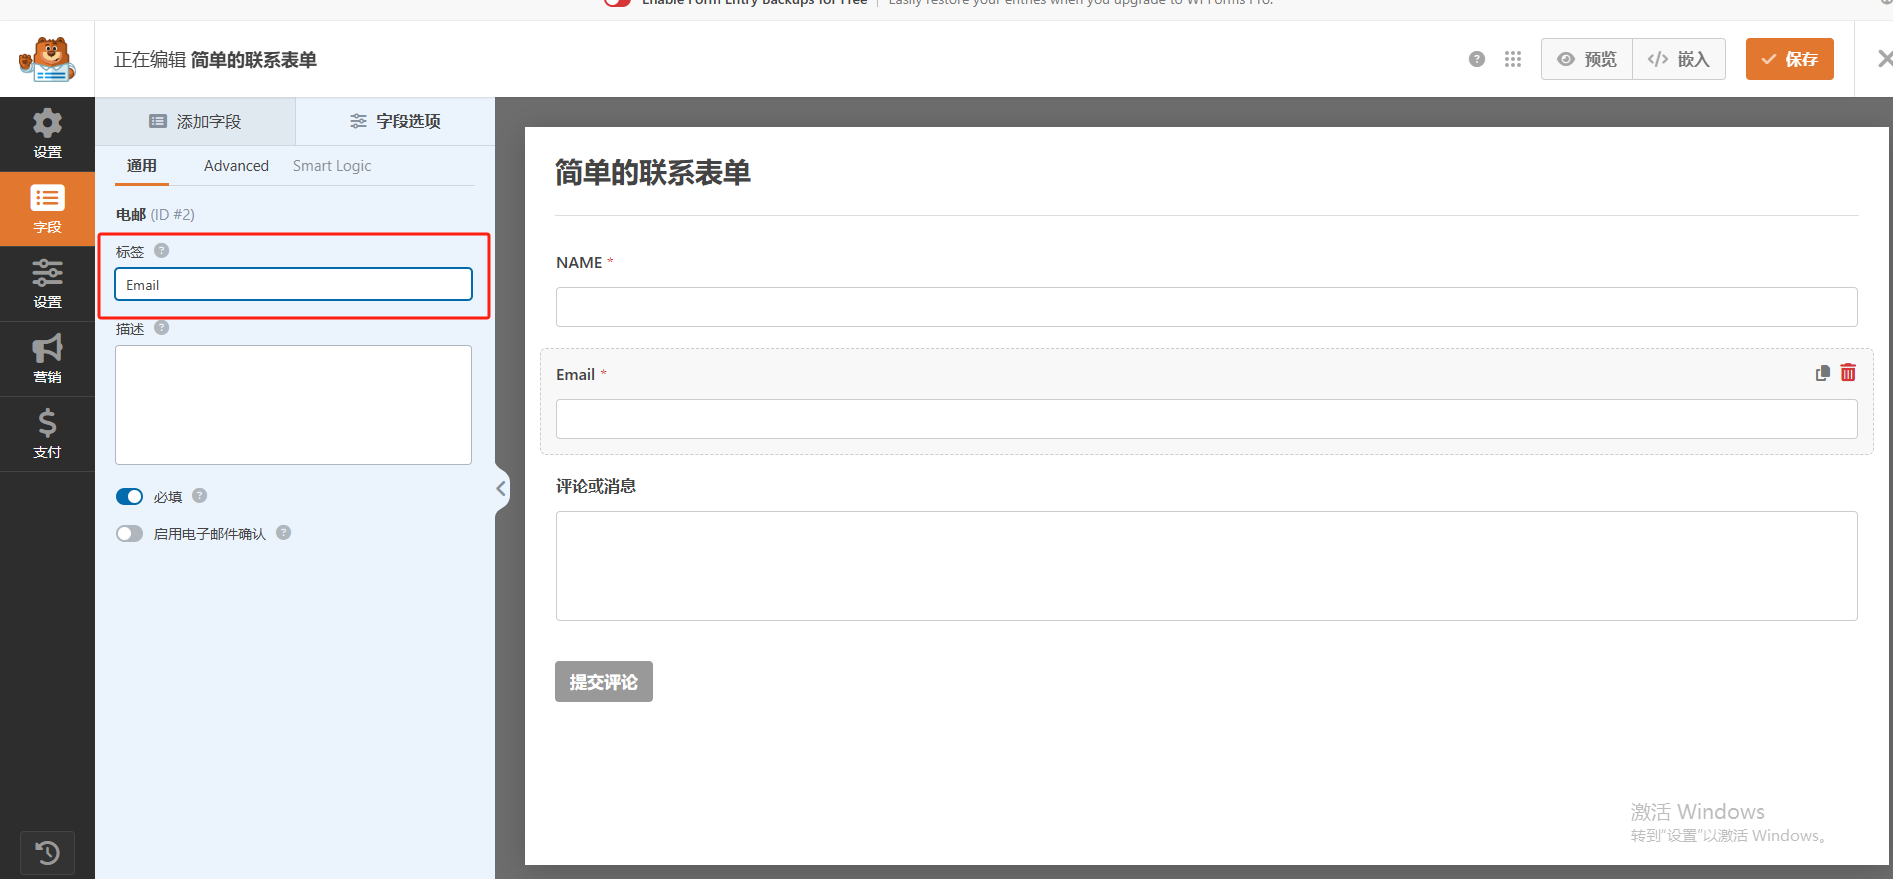Click the Email field input in preview
Image resolution: width=1893 pixels, height=879 pixels.
(1206, 419)
